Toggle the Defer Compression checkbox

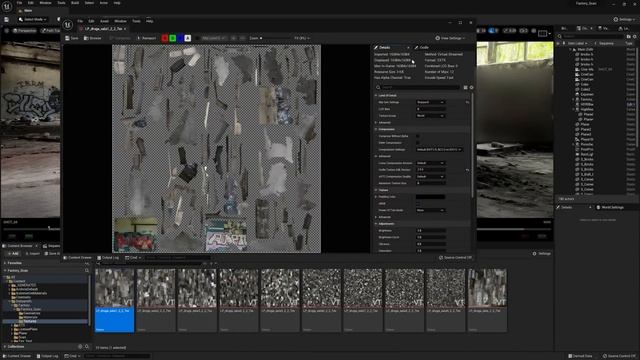coord(418,142)
